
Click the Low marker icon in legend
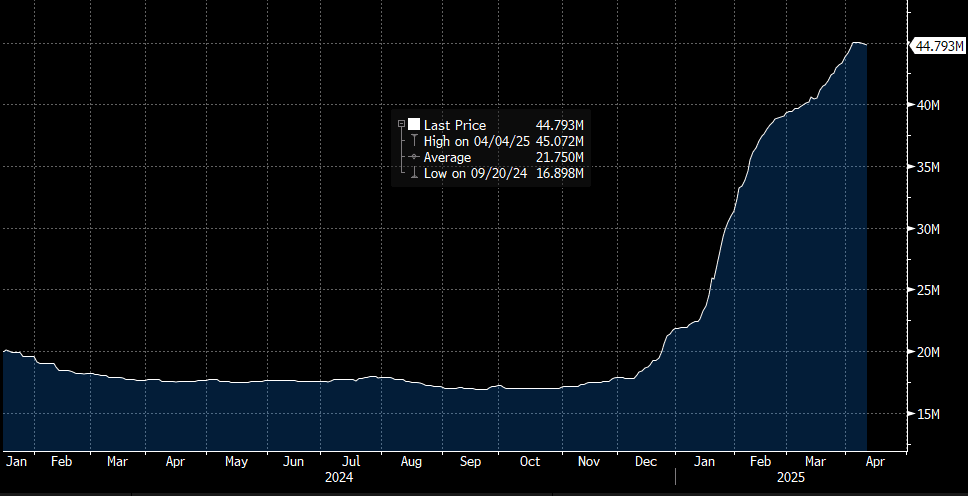413,174
